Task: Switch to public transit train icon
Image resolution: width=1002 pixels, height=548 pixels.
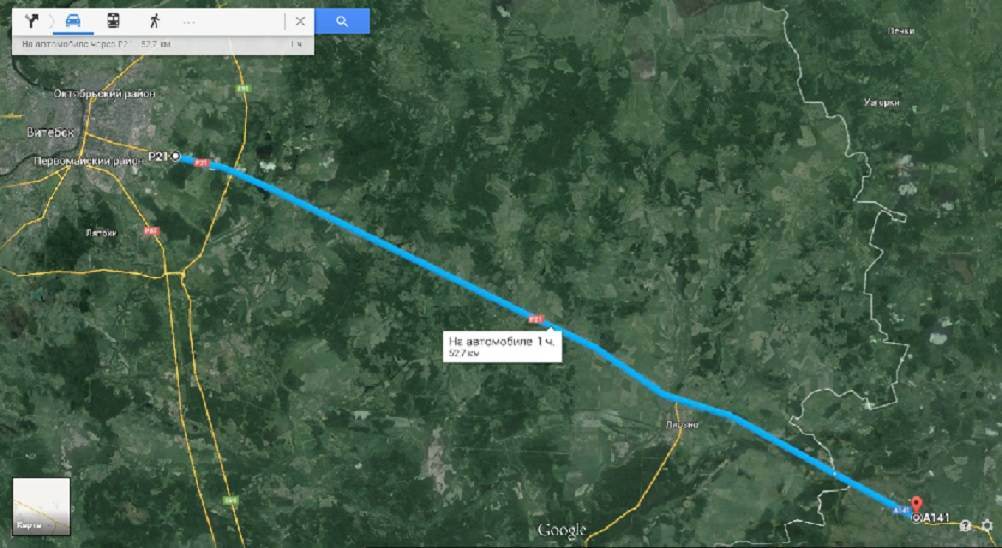Action: pos(113,21)
